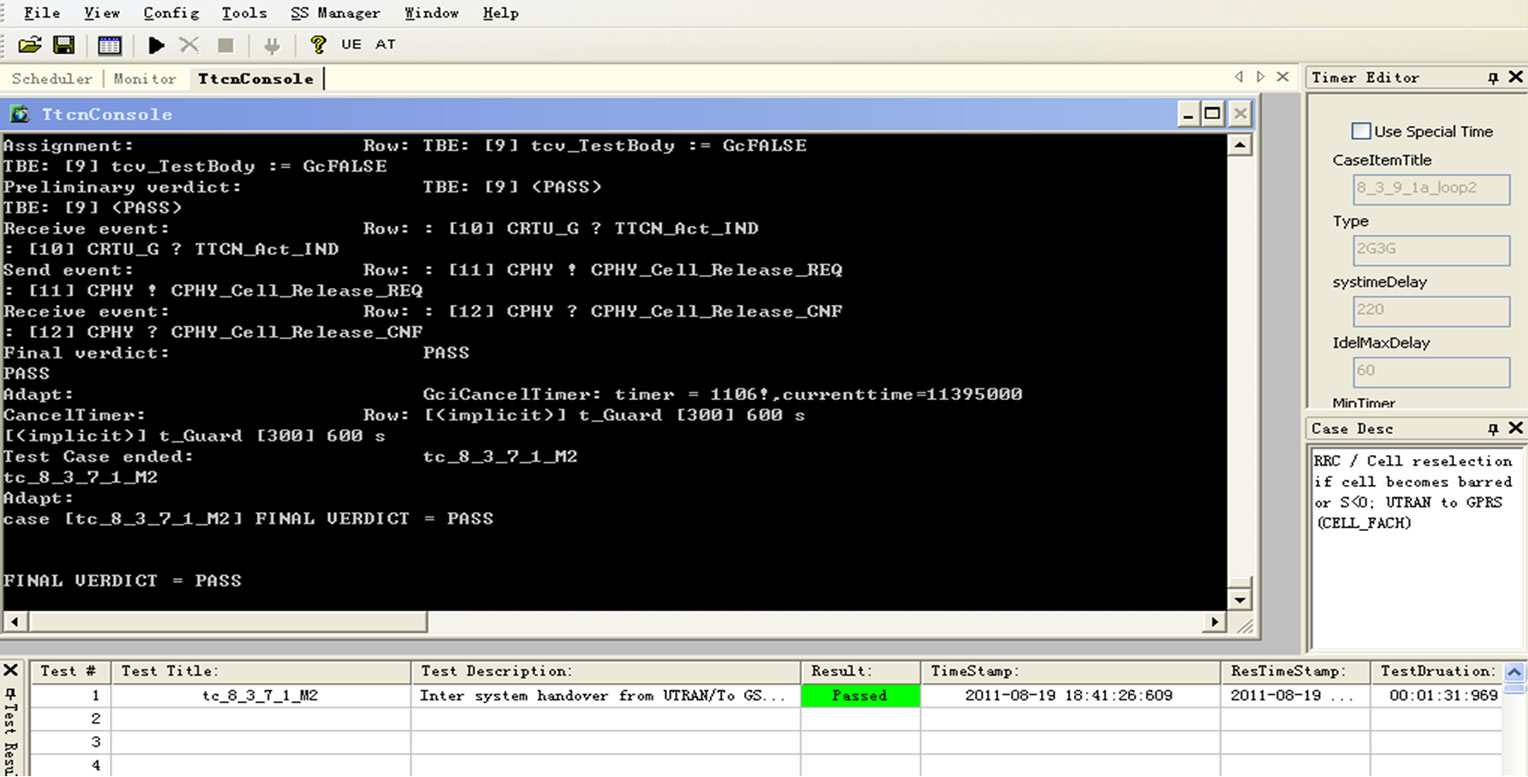Open the Config menu
The width and height of the screenshot is (1528, 777).
(x=171, y=13)
